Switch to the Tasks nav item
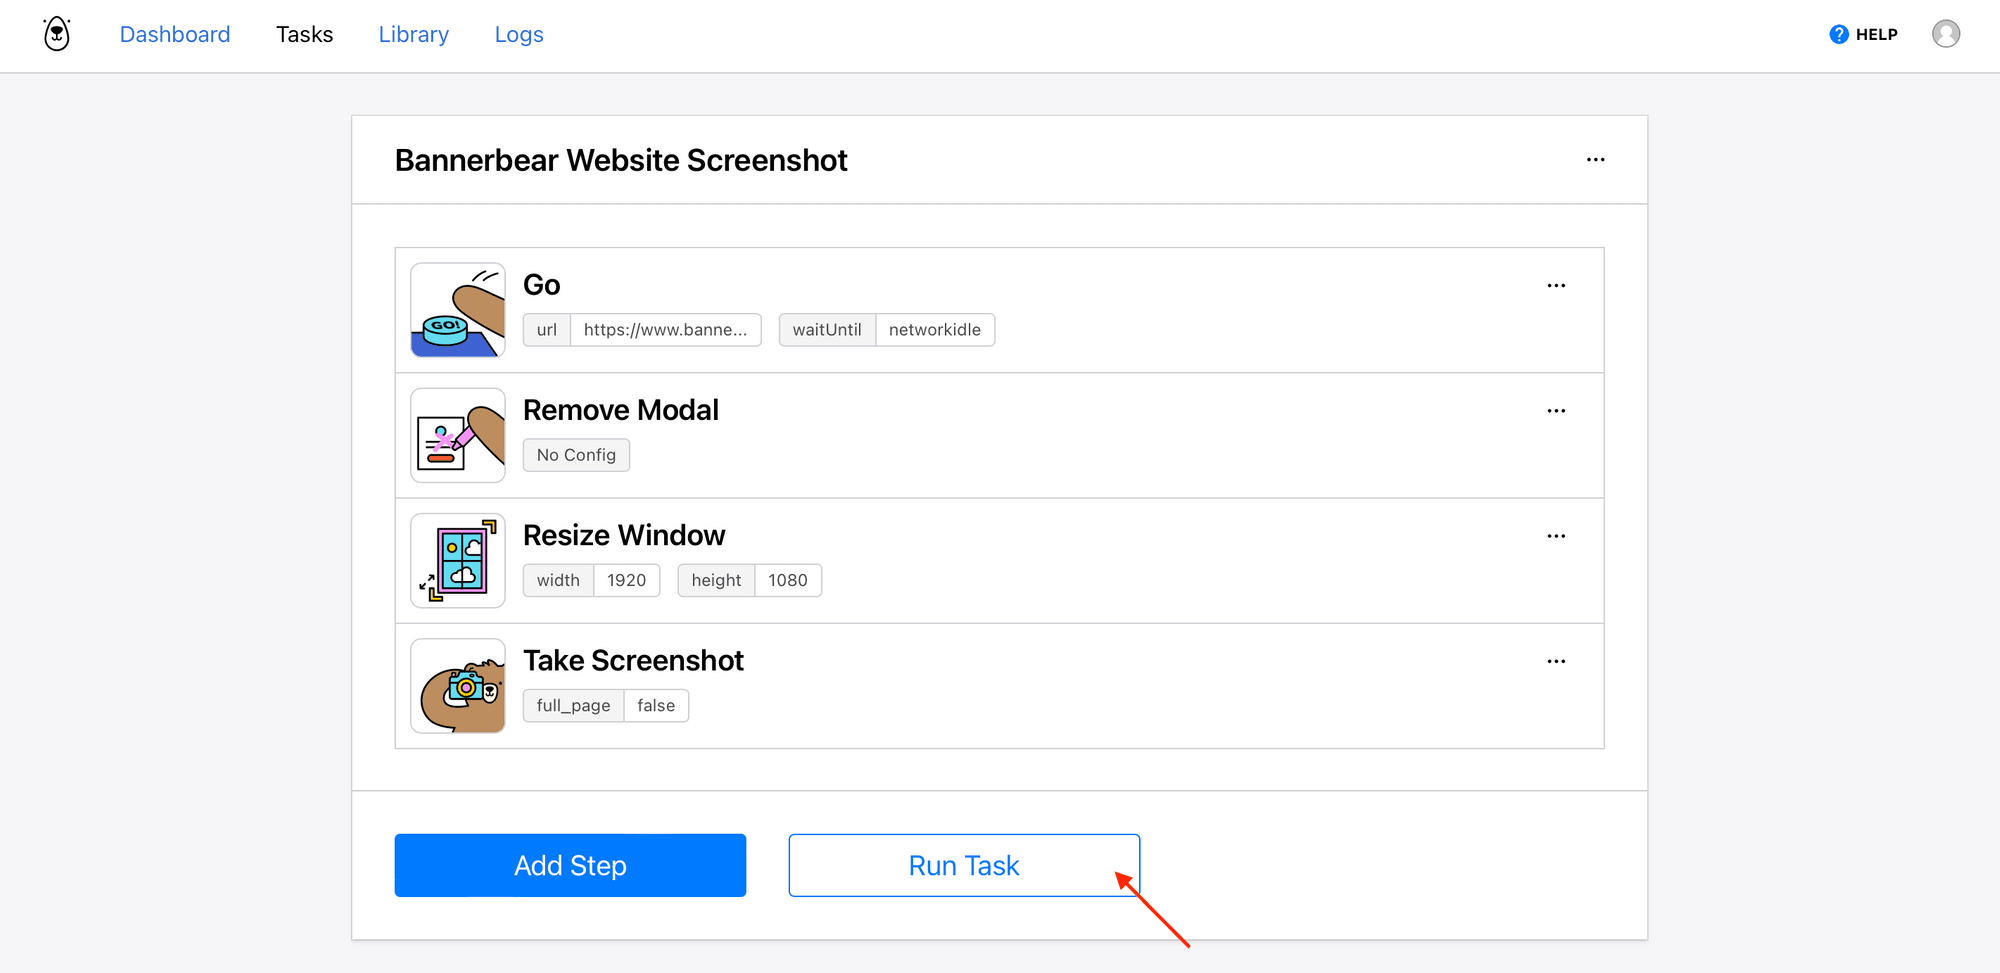This screenshot has height=973, width=2000. click(x=304, y=34)
